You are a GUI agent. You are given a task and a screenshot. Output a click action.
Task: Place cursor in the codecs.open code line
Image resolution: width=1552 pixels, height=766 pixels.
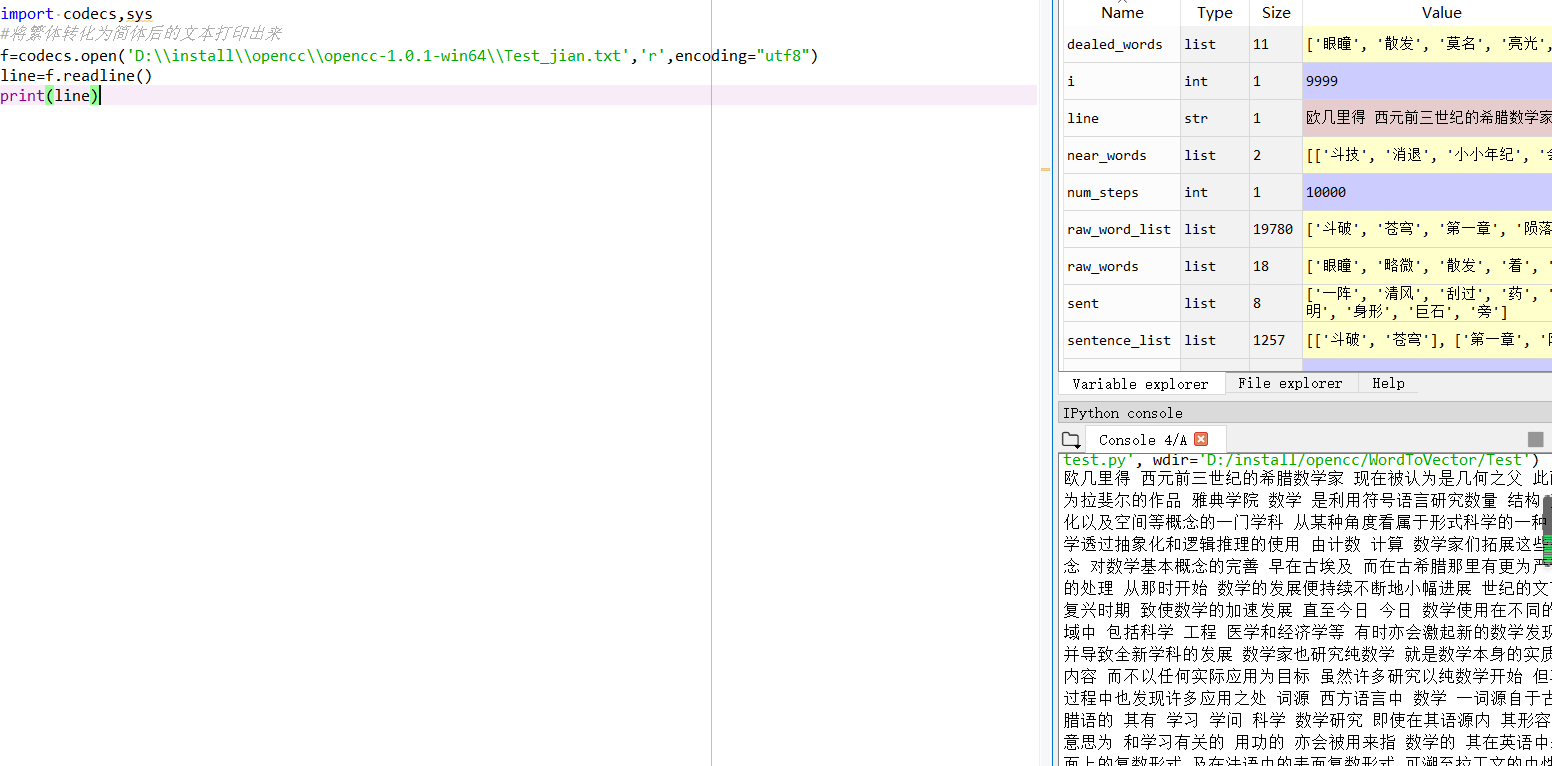(409, 56)
